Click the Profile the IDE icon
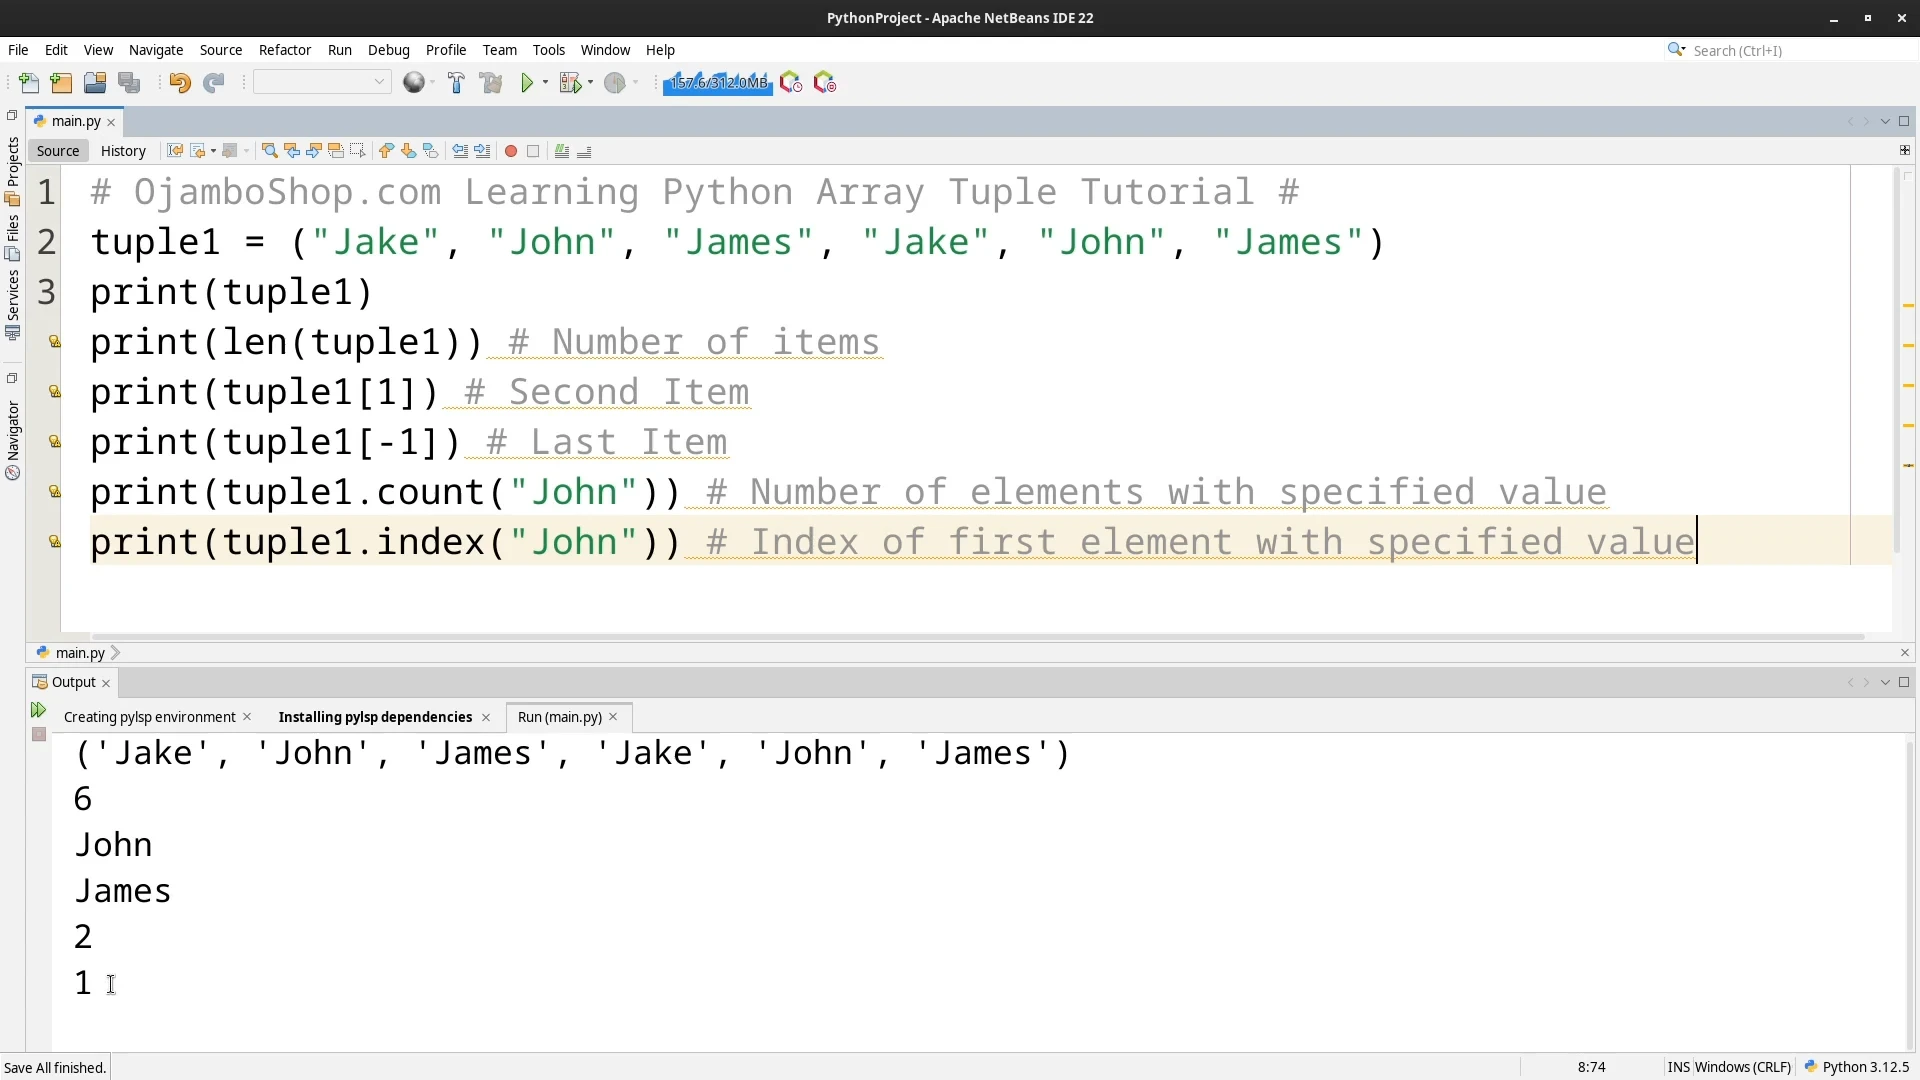The image size is (1920, 1080). tap(791, 83)
